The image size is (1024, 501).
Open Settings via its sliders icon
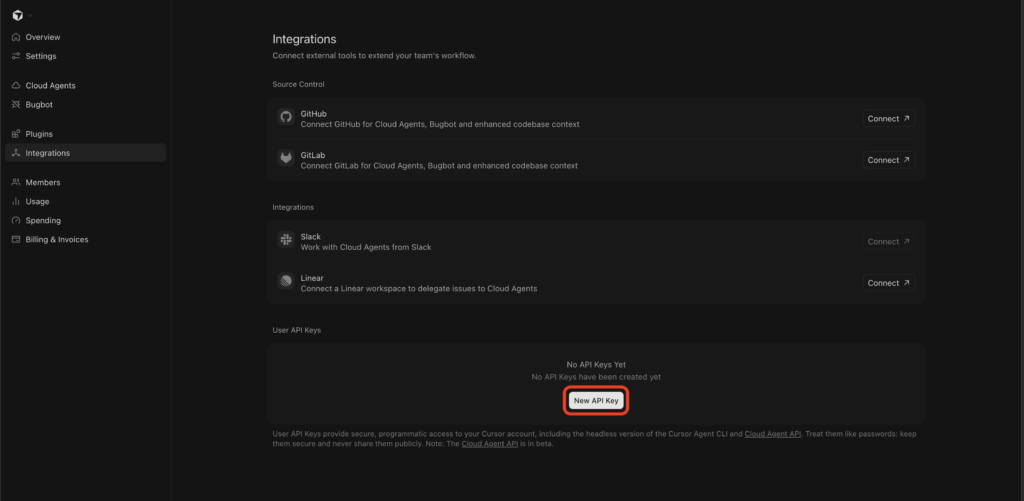click(16, 56)
